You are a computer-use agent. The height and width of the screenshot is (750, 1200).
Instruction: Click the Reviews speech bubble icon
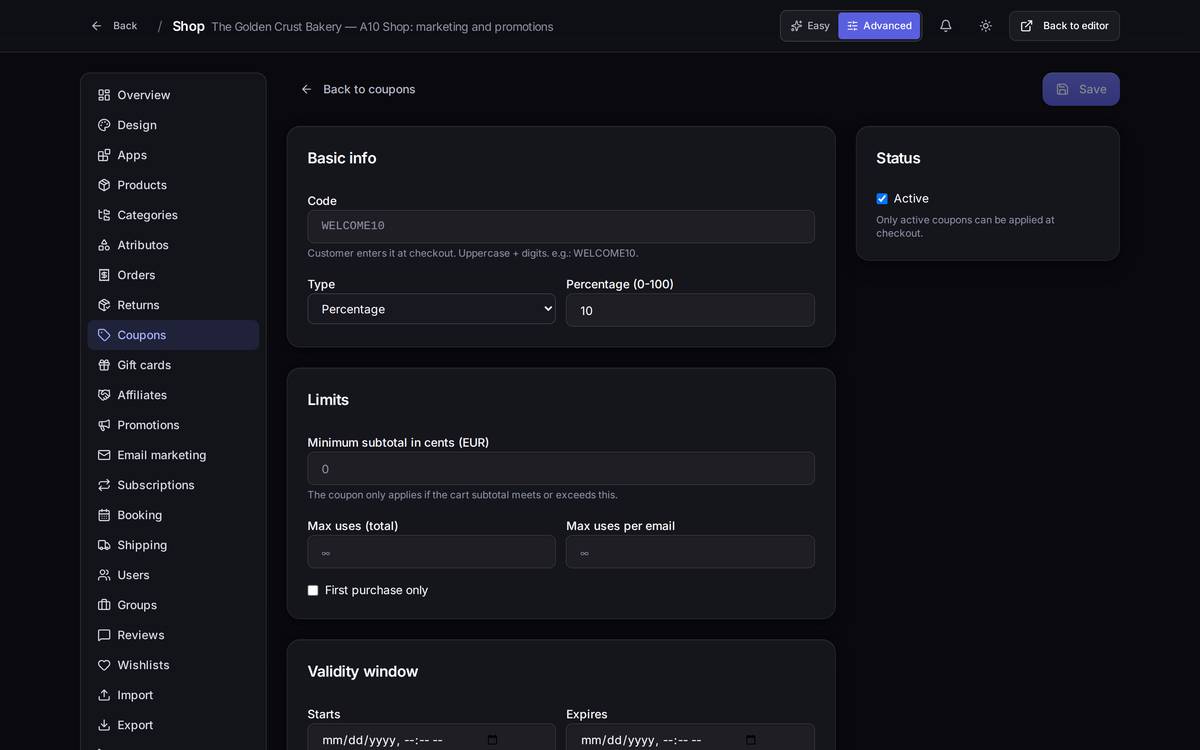[x=104, y=635]
